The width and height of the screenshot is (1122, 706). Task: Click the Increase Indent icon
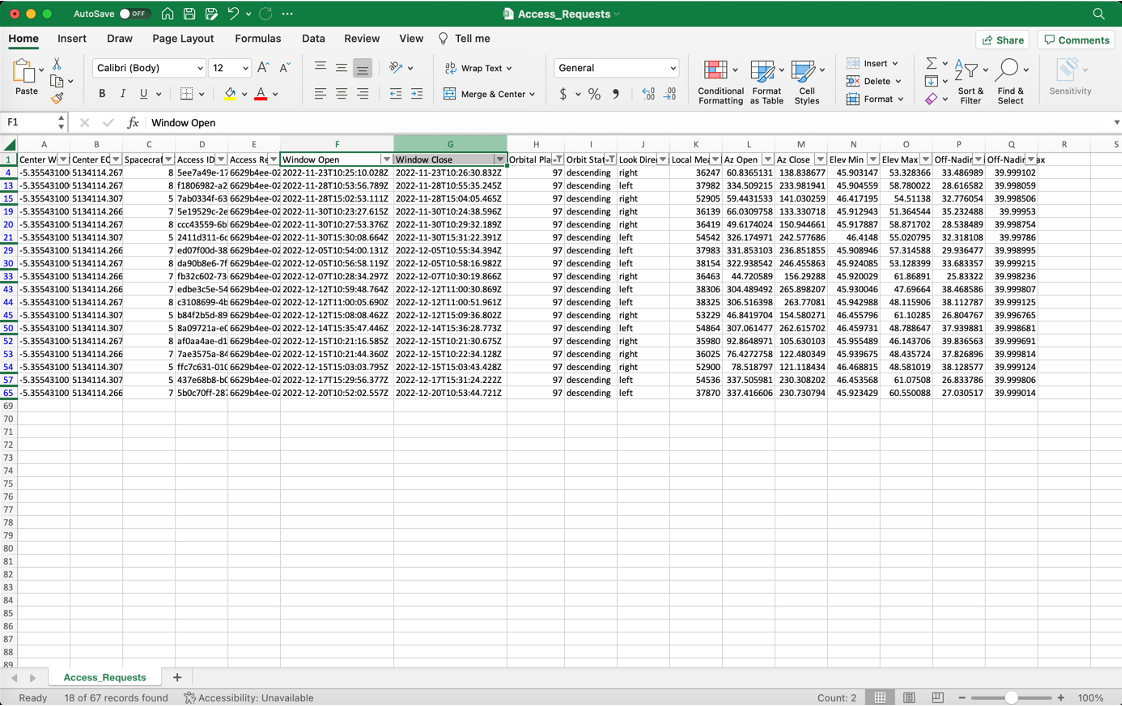click(416, 94)
